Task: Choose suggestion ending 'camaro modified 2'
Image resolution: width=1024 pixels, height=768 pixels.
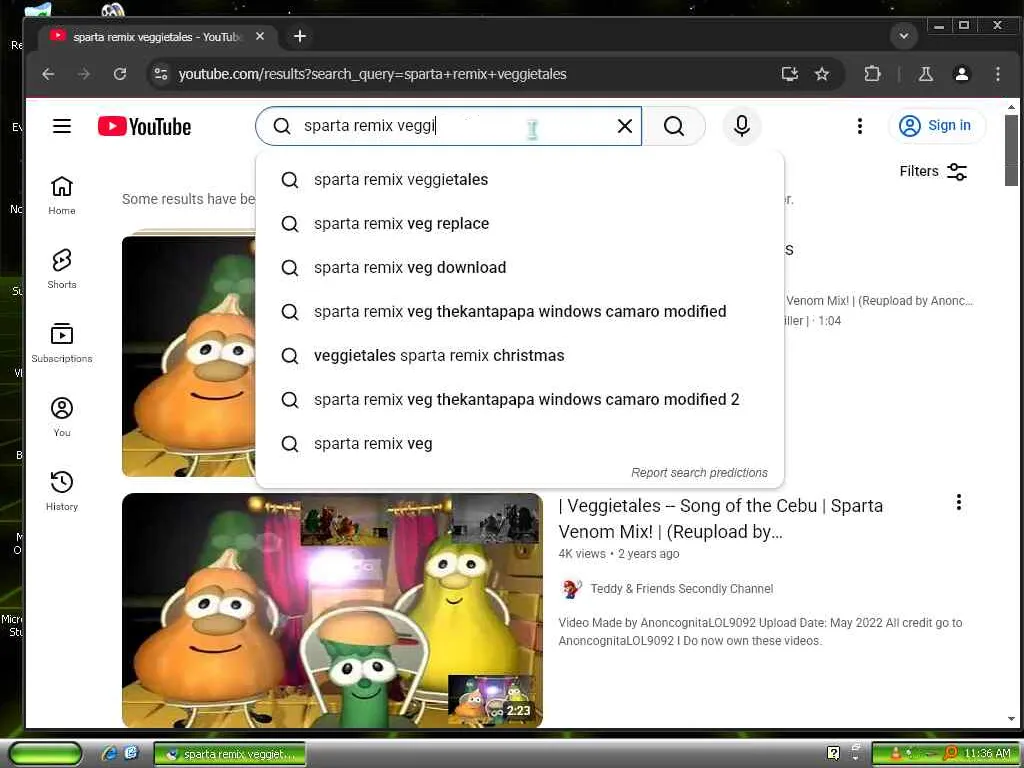Action: click(x=520, y=400)
